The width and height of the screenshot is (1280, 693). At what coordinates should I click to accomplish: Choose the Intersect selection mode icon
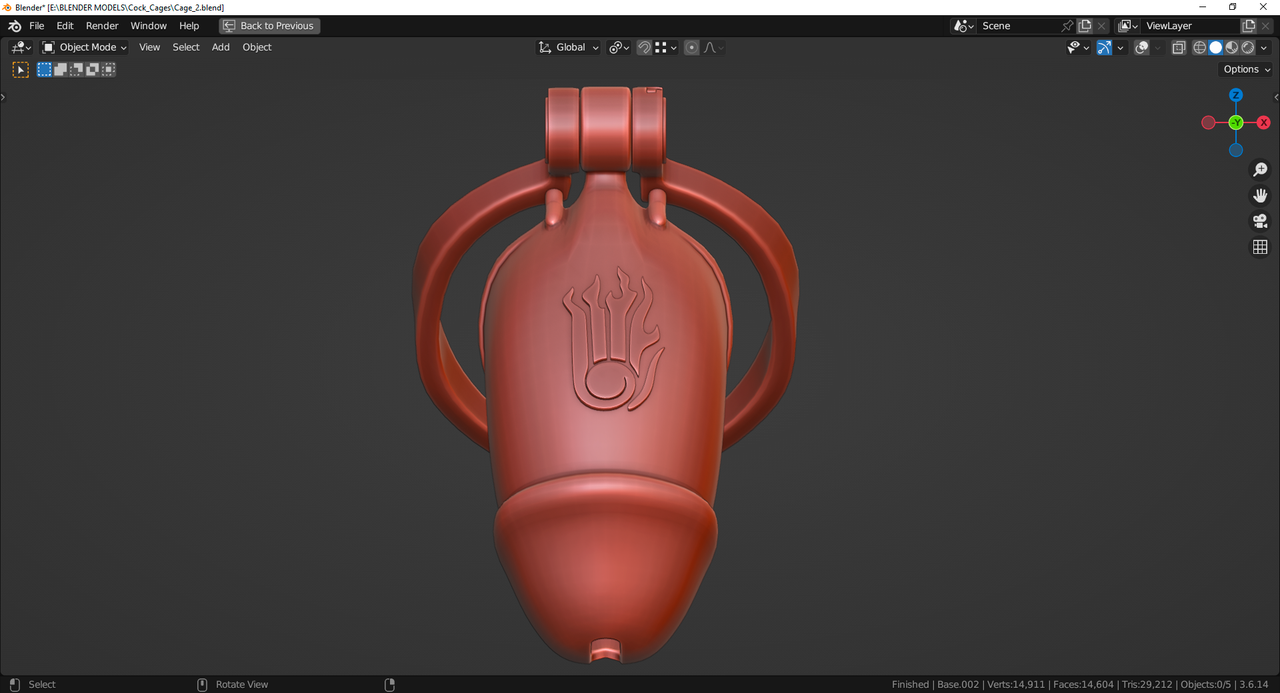click(108, 69)
